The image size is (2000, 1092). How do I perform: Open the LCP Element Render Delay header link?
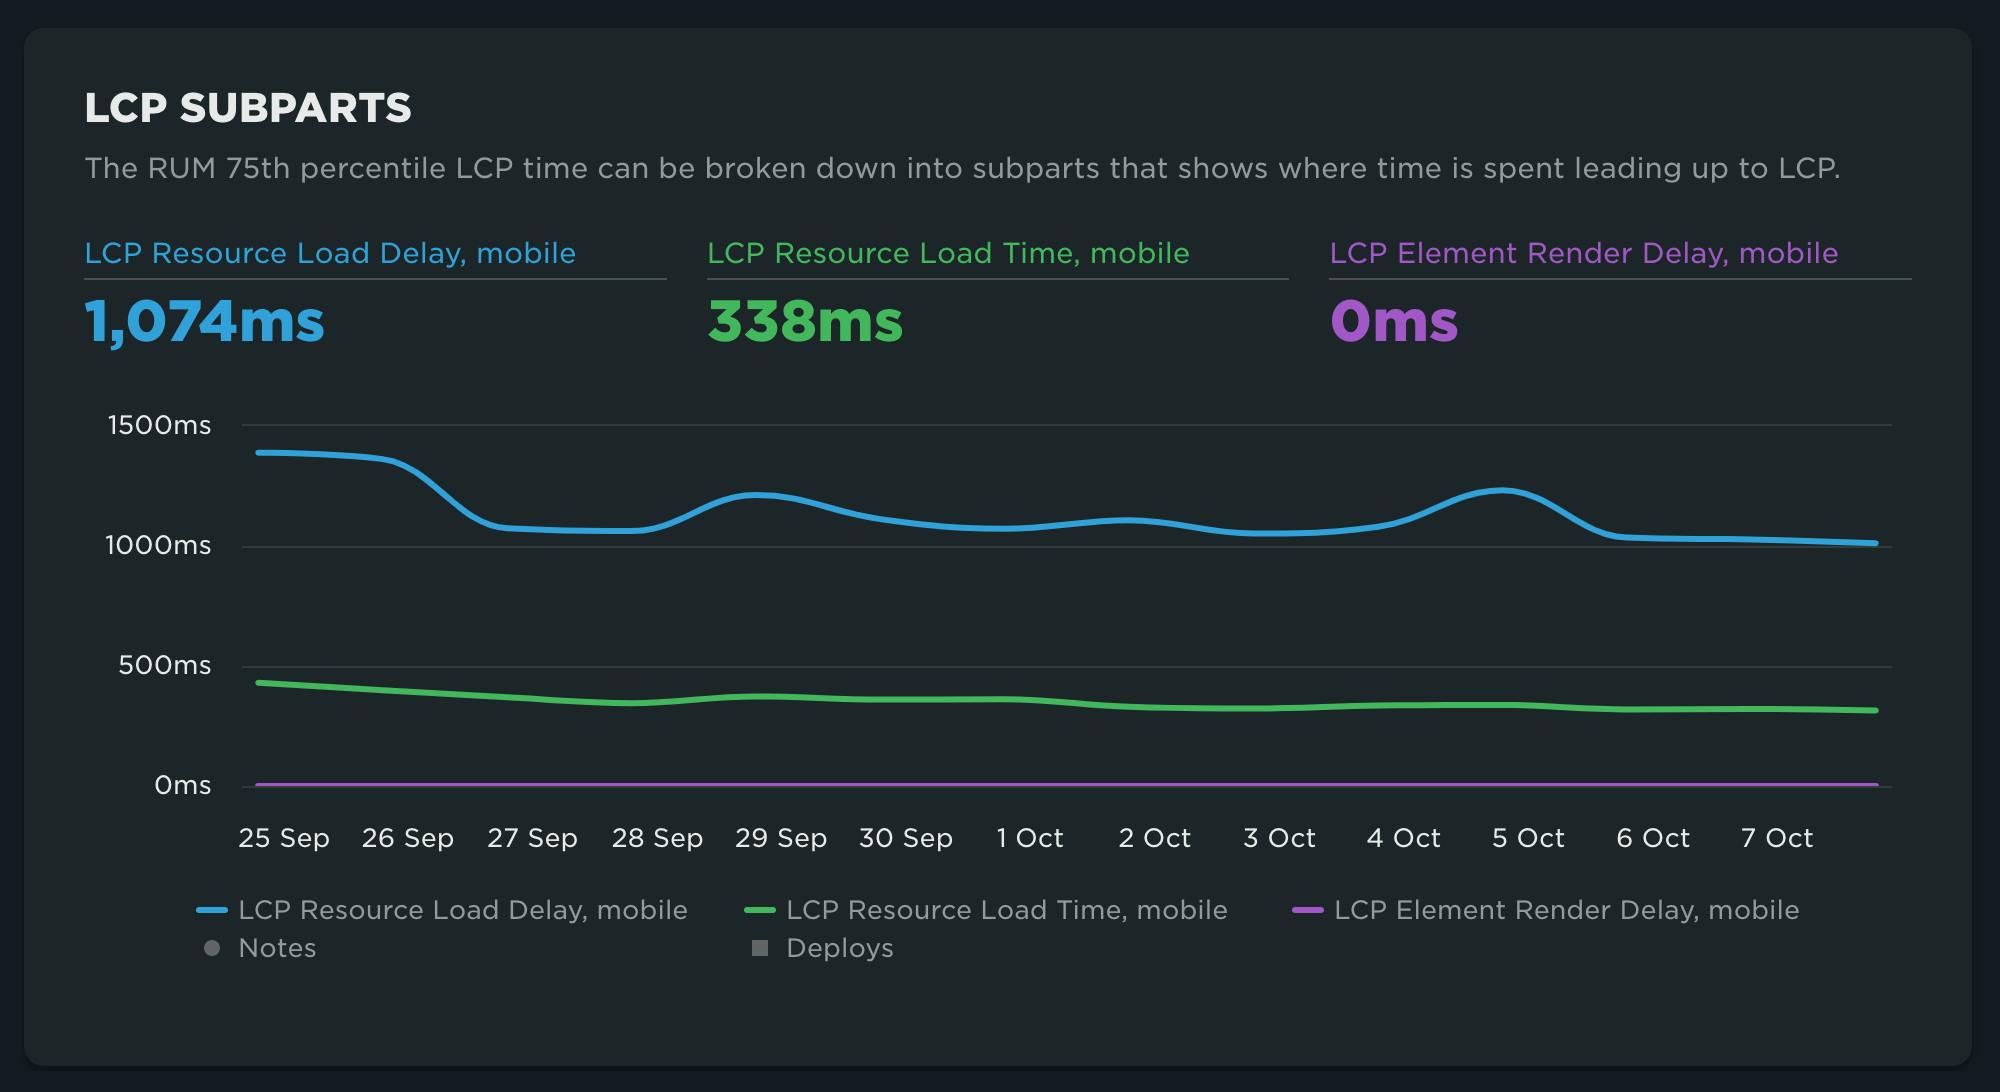pos(1583,253)
